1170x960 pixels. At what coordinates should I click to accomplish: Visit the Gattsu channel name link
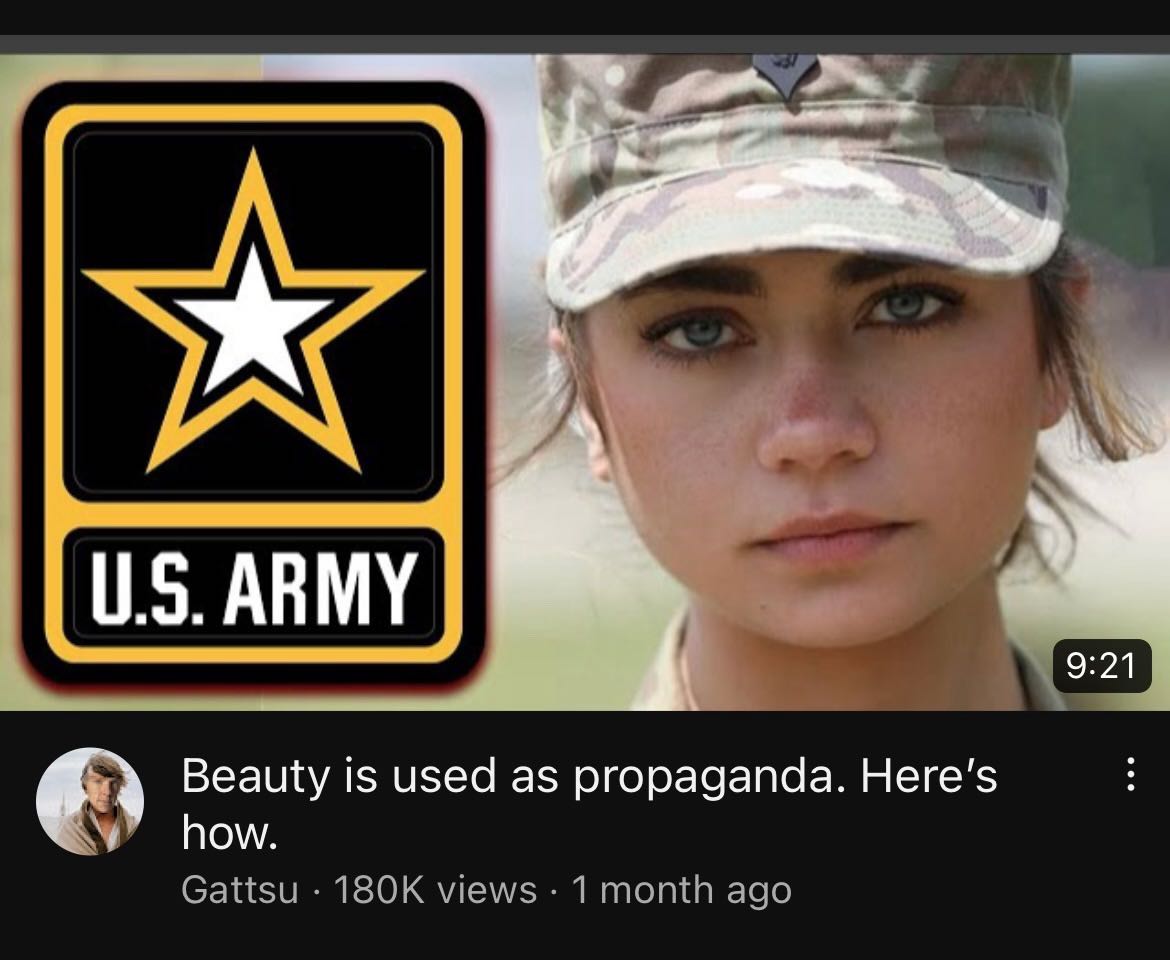[x=240, y=890]
